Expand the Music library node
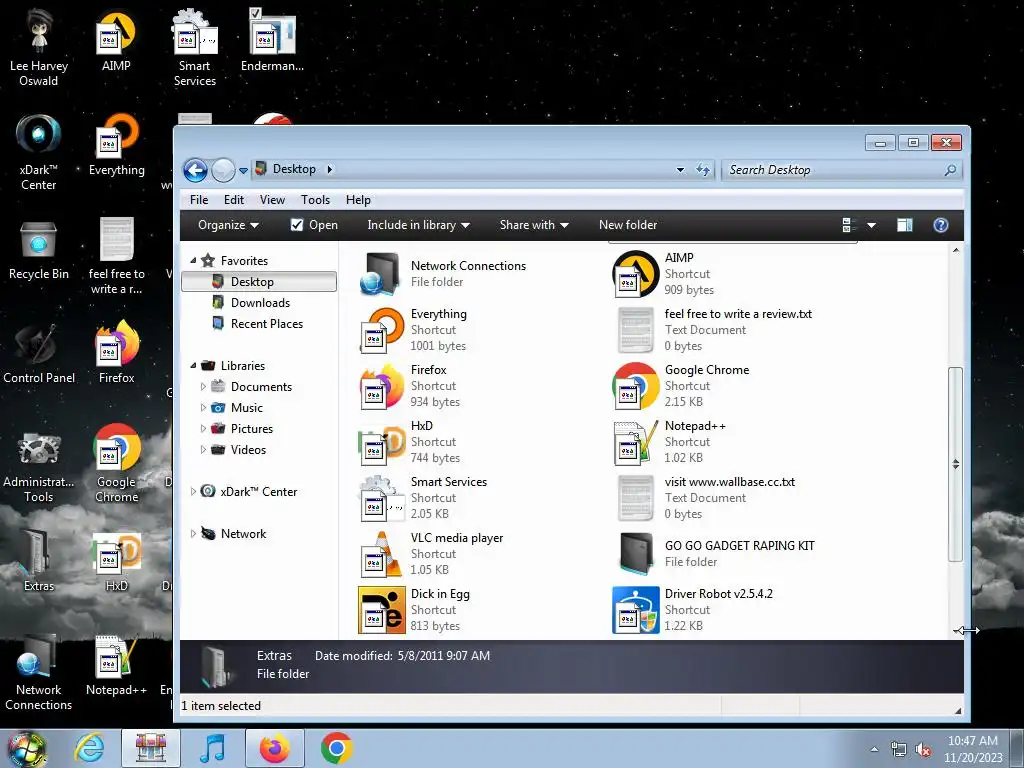 [203, 408]
